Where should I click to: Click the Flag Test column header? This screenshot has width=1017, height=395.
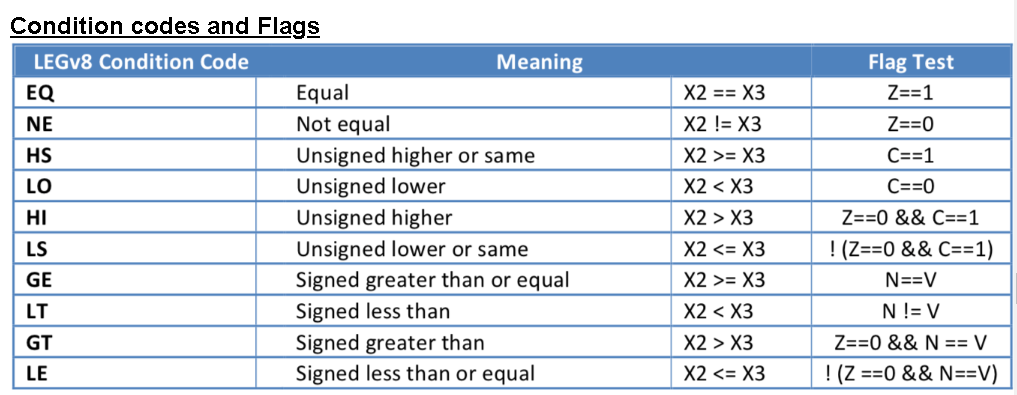(x=911, y=62)
